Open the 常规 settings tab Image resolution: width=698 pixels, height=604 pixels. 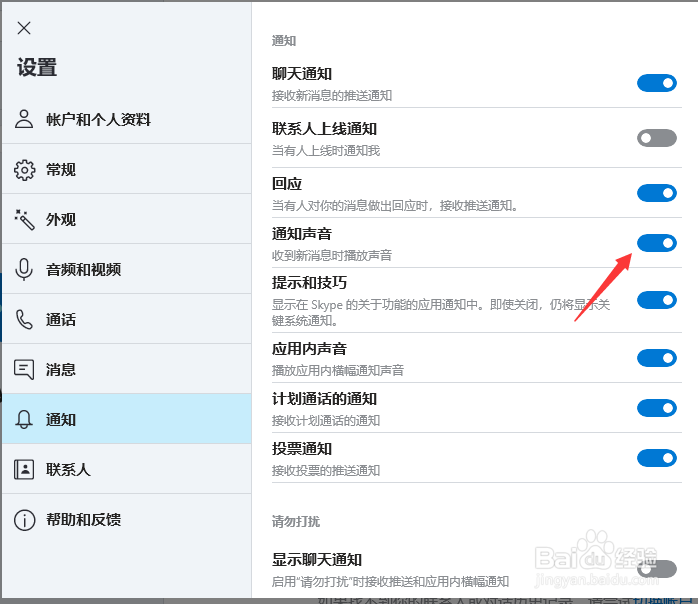coord(61,170)
